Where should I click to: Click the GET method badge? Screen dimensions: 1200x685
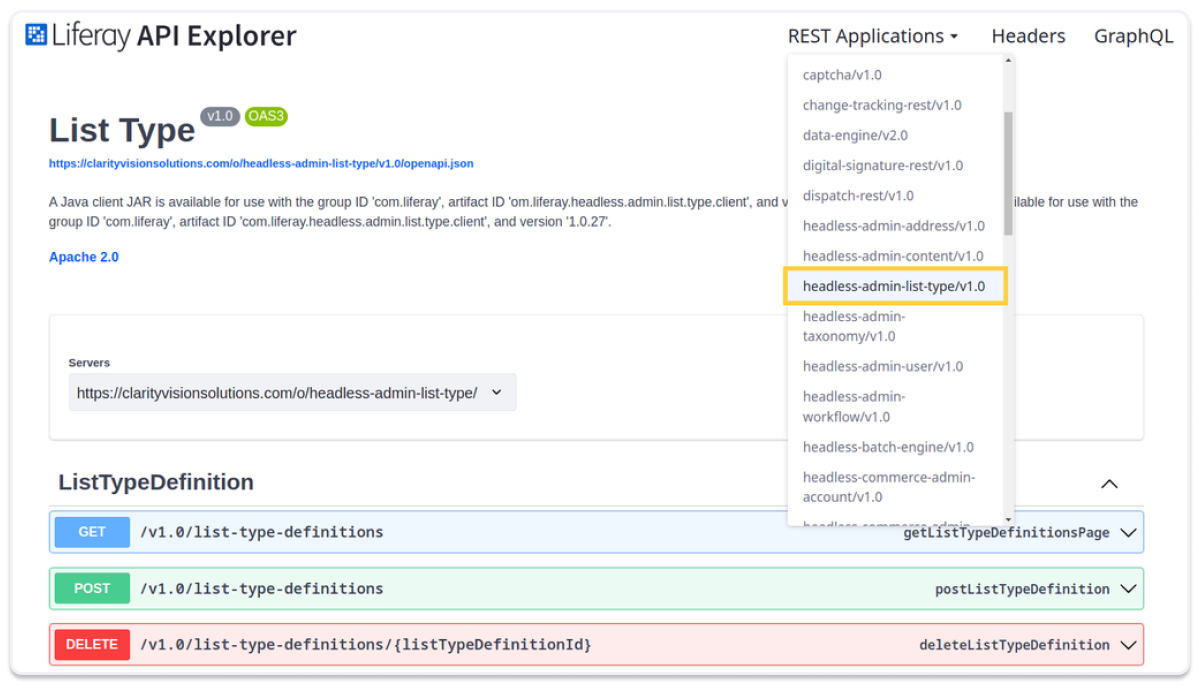tap(92, 532)
